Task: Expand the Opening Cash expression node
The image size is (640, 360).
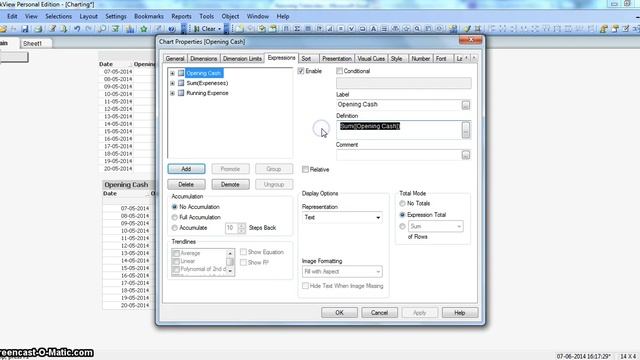Action: 172,73
